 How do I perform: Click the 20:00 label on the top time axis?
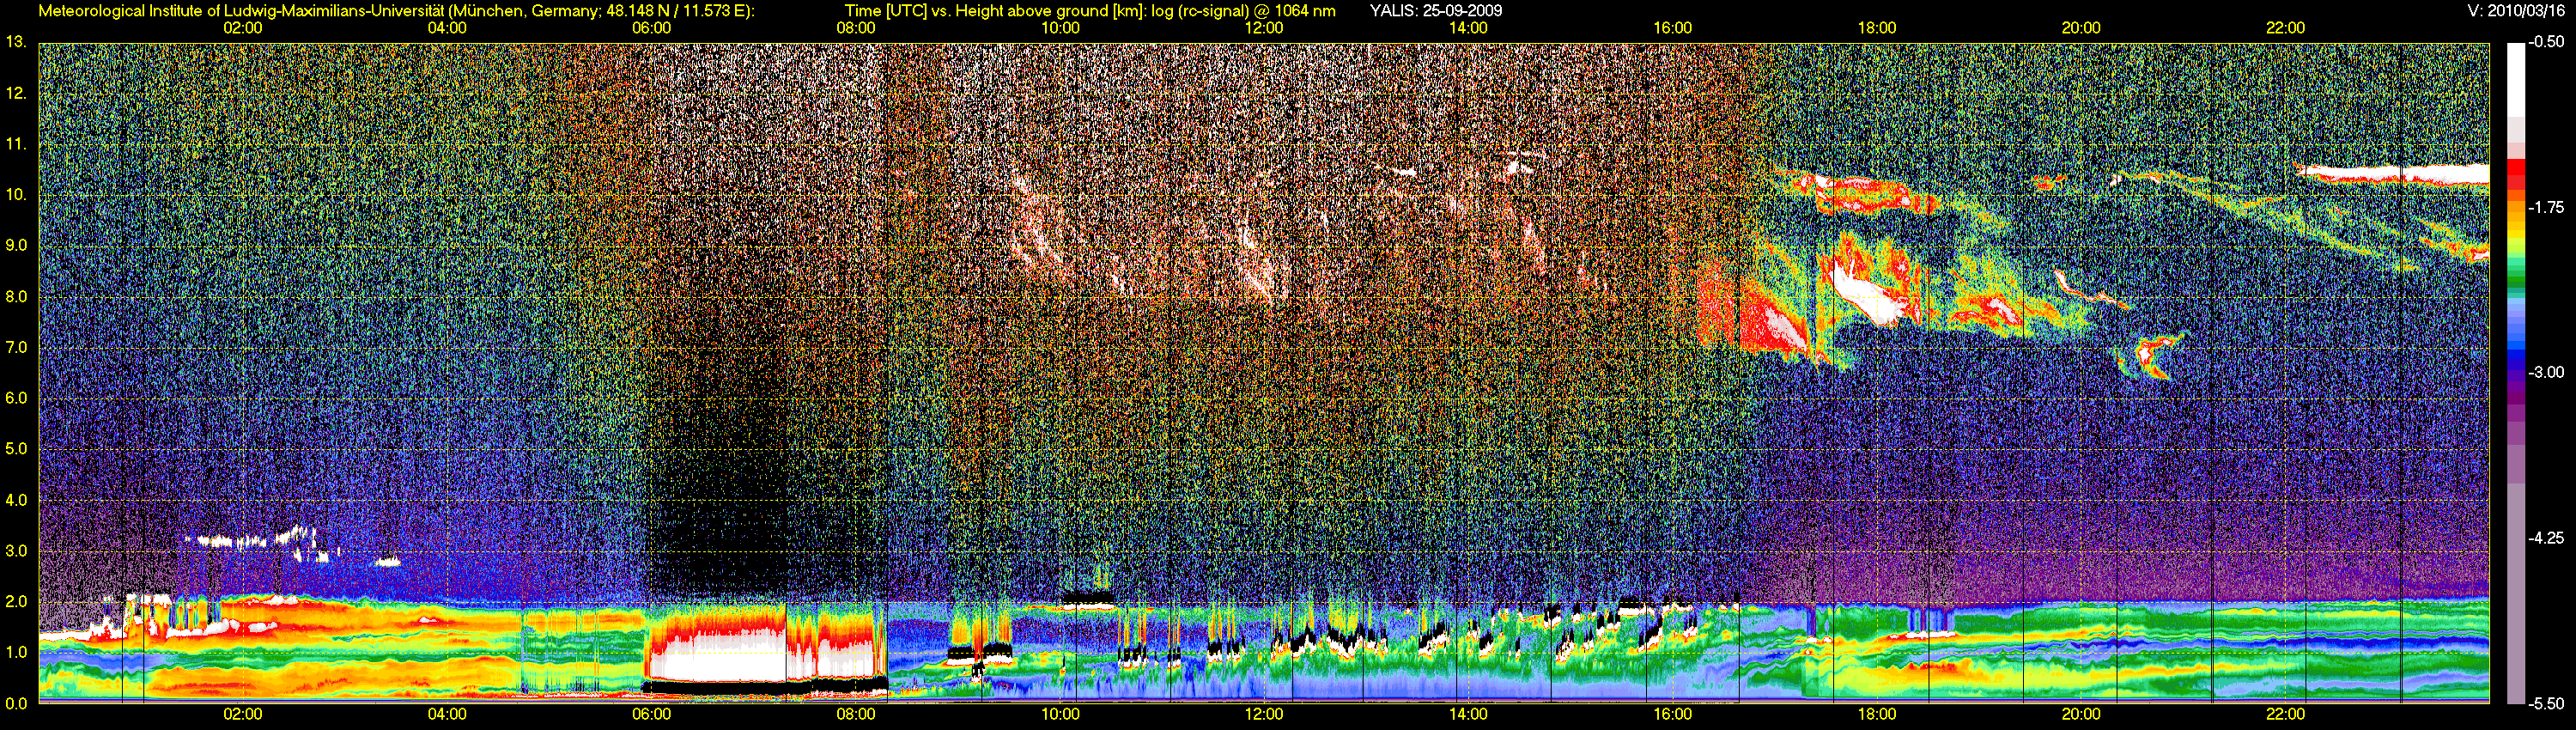(x=2081, y=28)
